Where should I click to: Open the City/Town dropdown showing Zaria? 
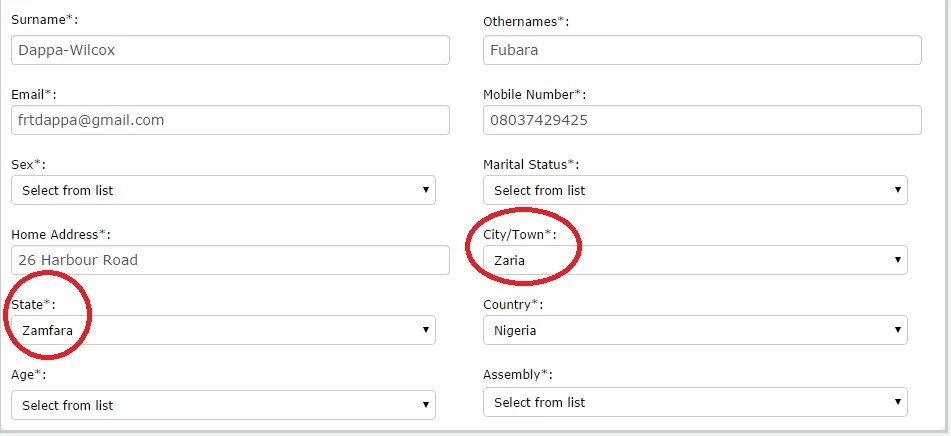pos(695,260)
